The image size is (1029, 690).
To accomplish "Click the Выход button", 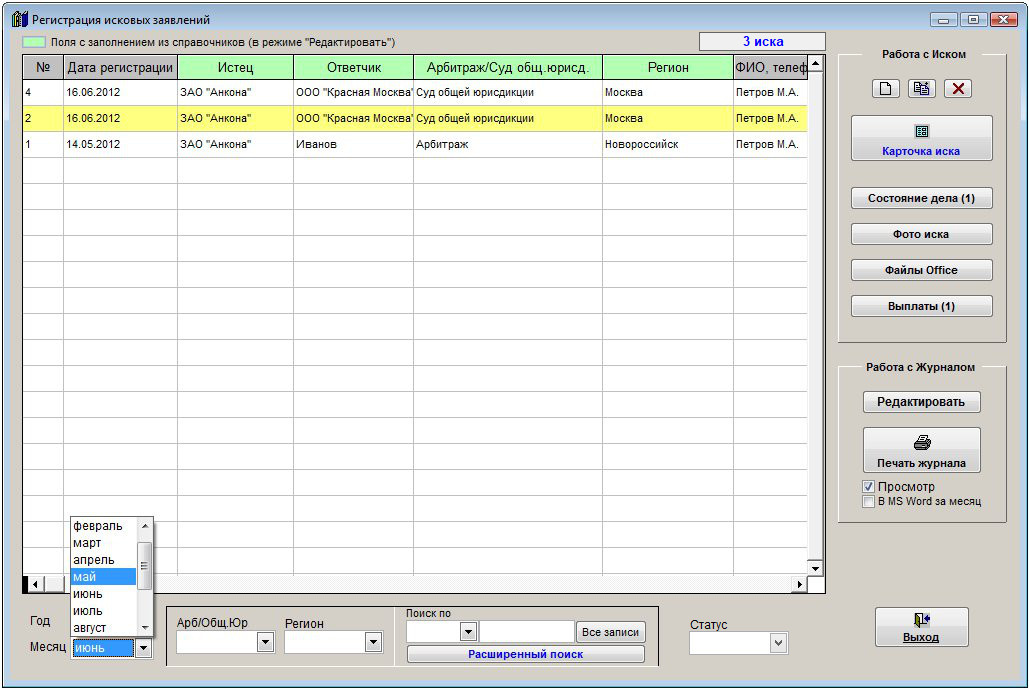I will click(921, 627).
